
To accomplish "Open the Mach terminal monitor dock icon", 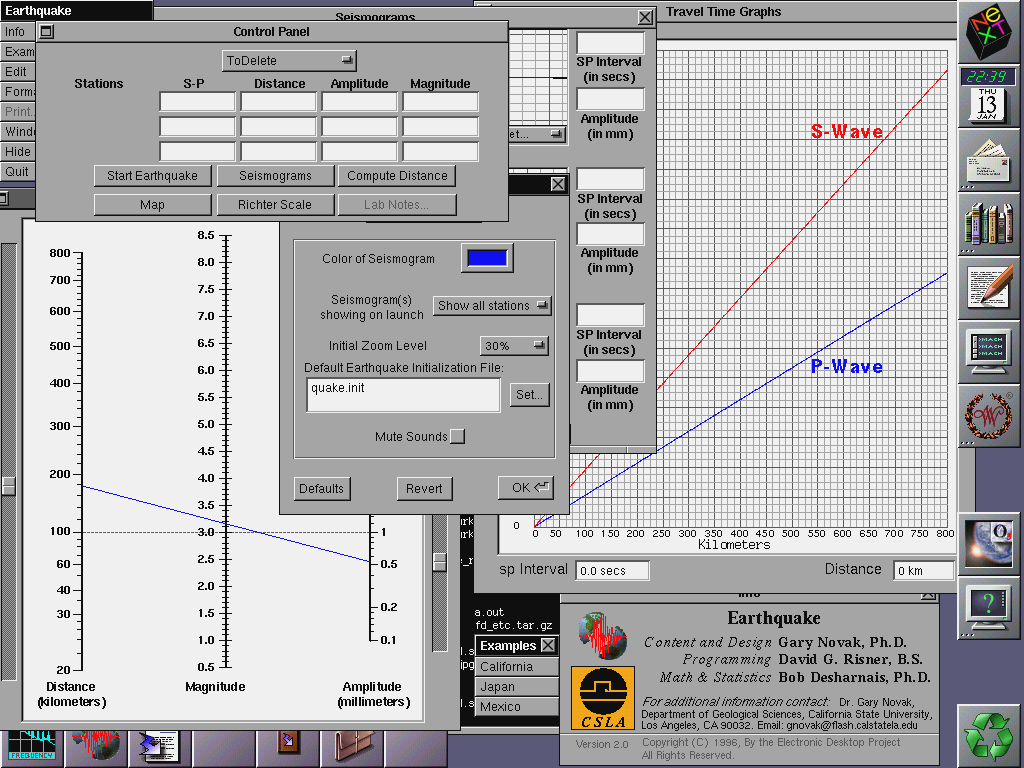I will click(989, 351).
